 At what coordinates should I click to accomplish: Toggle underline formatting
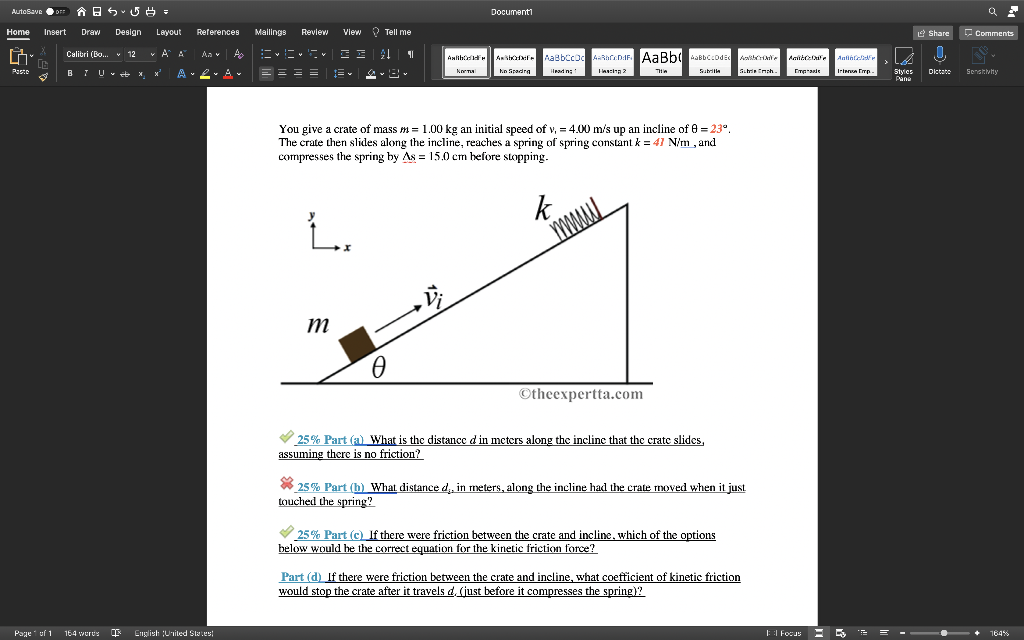101,72
